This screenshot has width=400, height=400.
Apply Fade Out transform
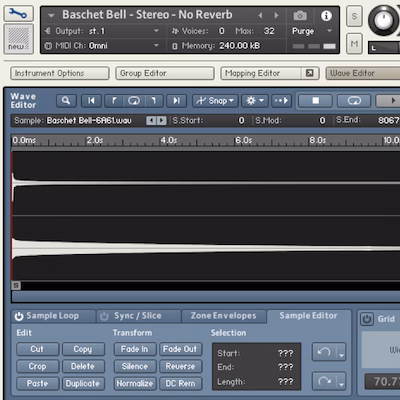pos(180,349)
